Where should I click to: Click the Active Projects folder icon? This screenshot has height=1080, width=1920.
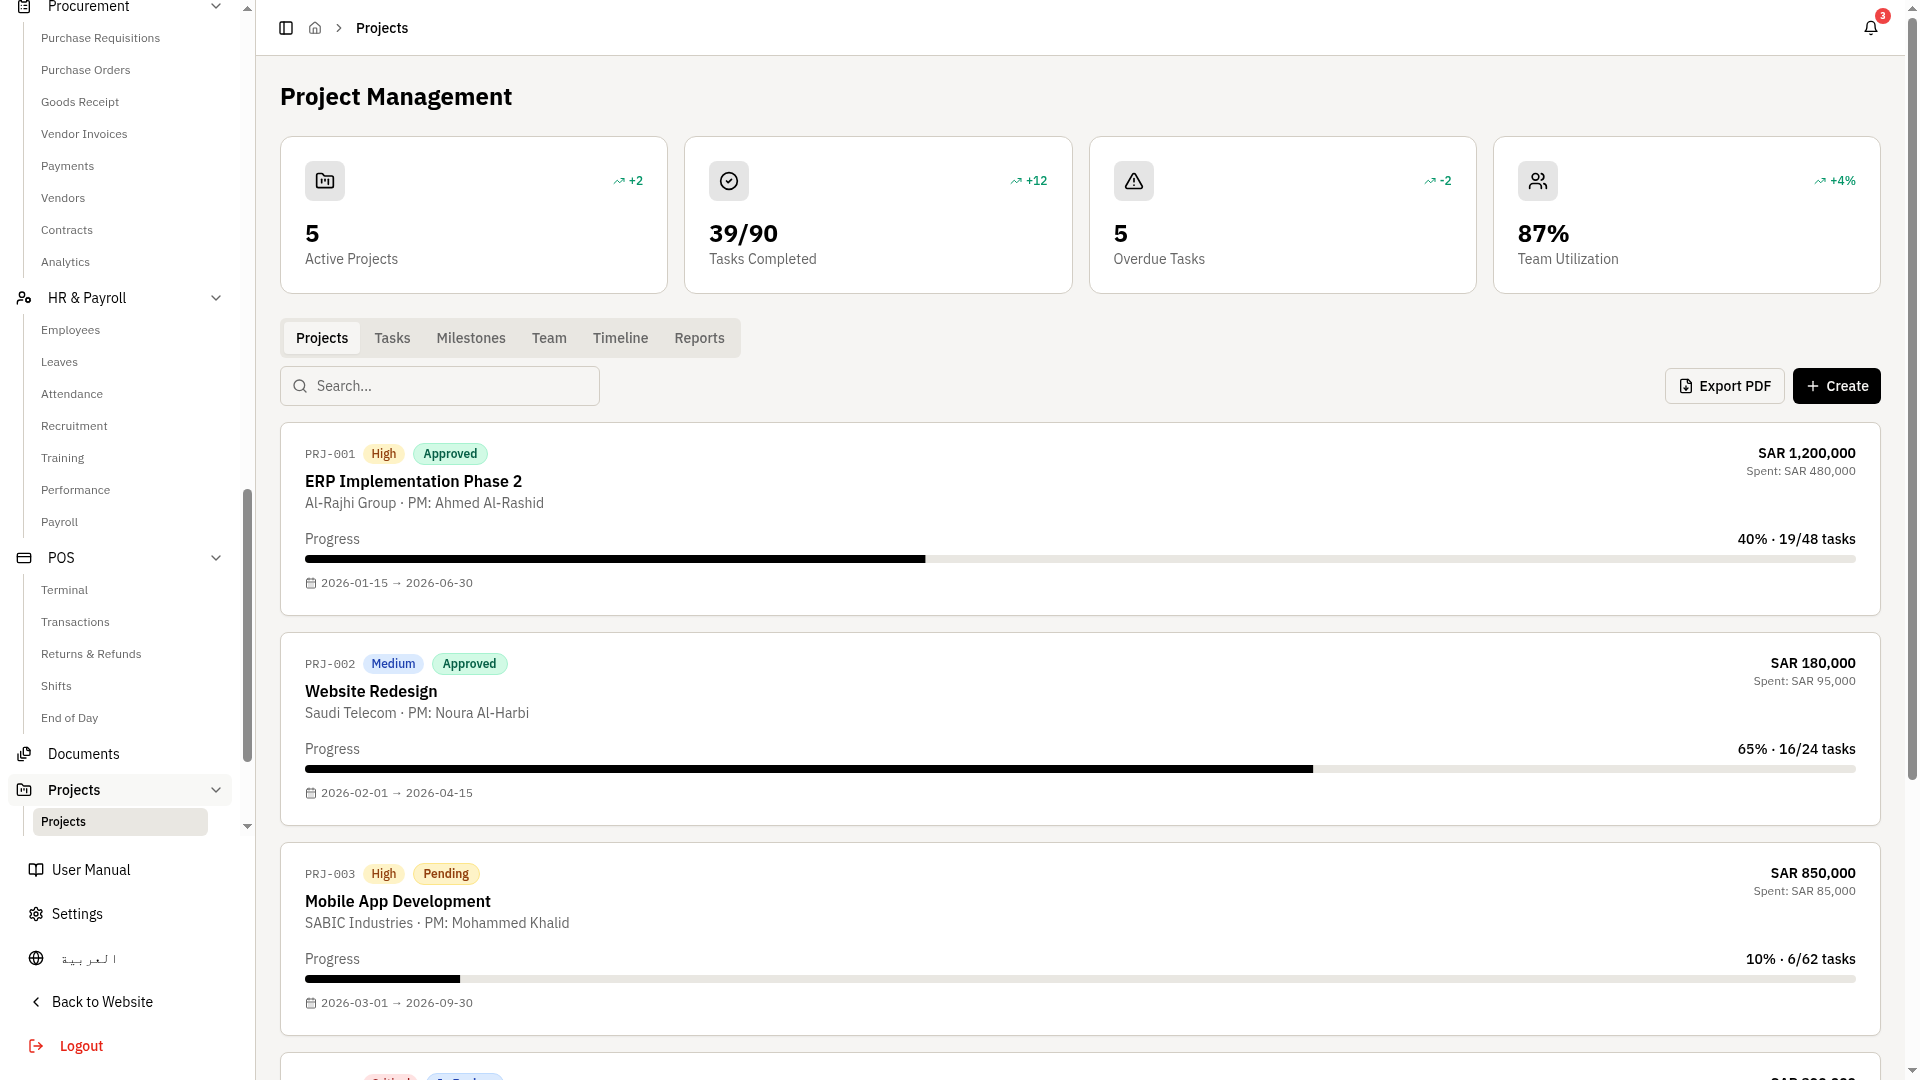point(325,181)
